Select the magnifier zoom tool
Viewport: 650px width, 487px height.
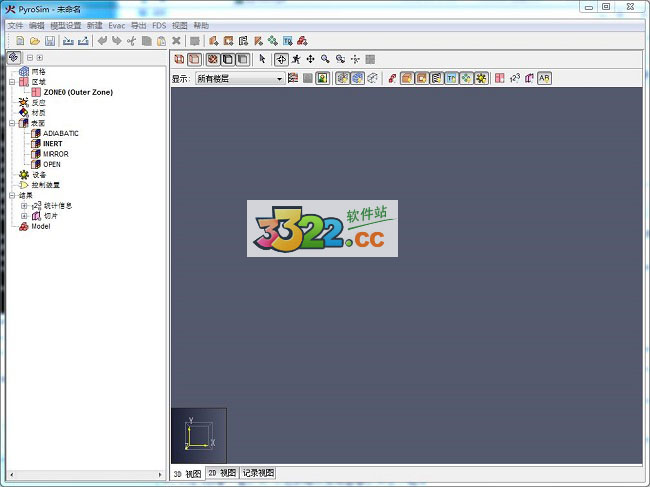(x=325, y=60)
